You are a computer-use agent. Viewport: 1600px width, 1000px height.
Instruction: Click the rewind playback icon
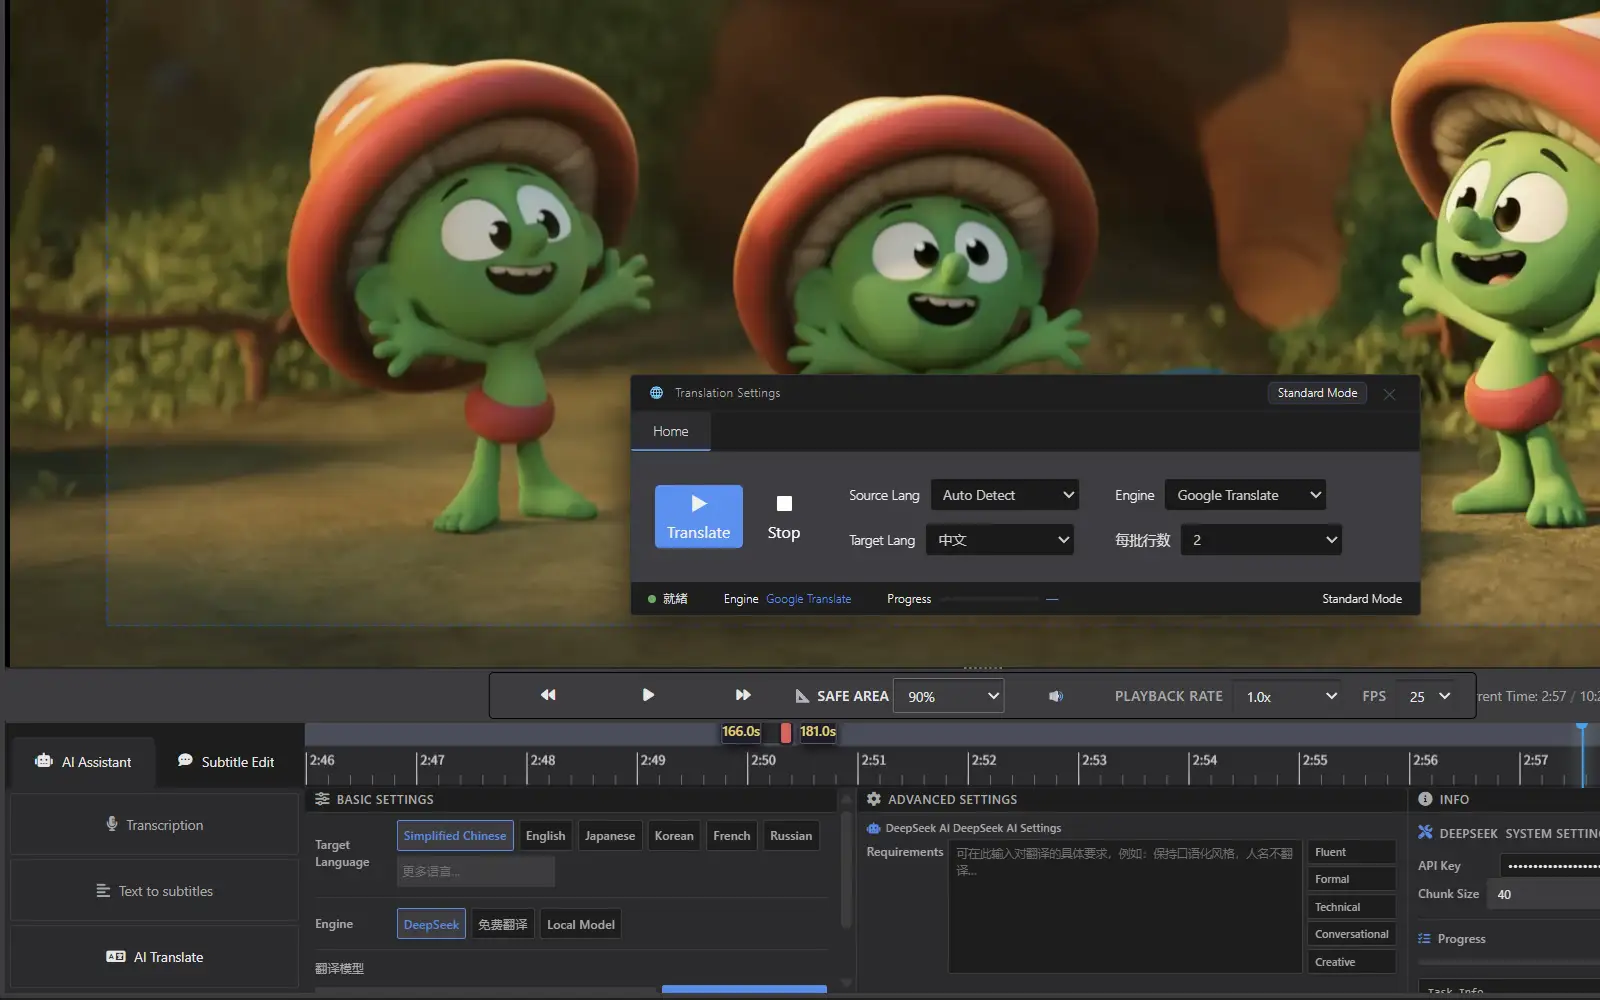pos(548,695)
